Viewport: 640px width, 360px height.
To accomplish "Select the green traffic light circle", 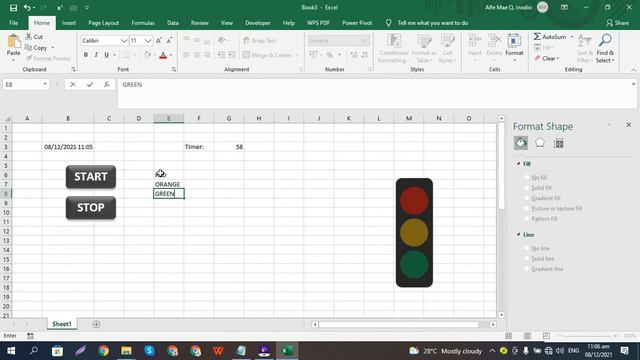I will (x=414, y=264).
